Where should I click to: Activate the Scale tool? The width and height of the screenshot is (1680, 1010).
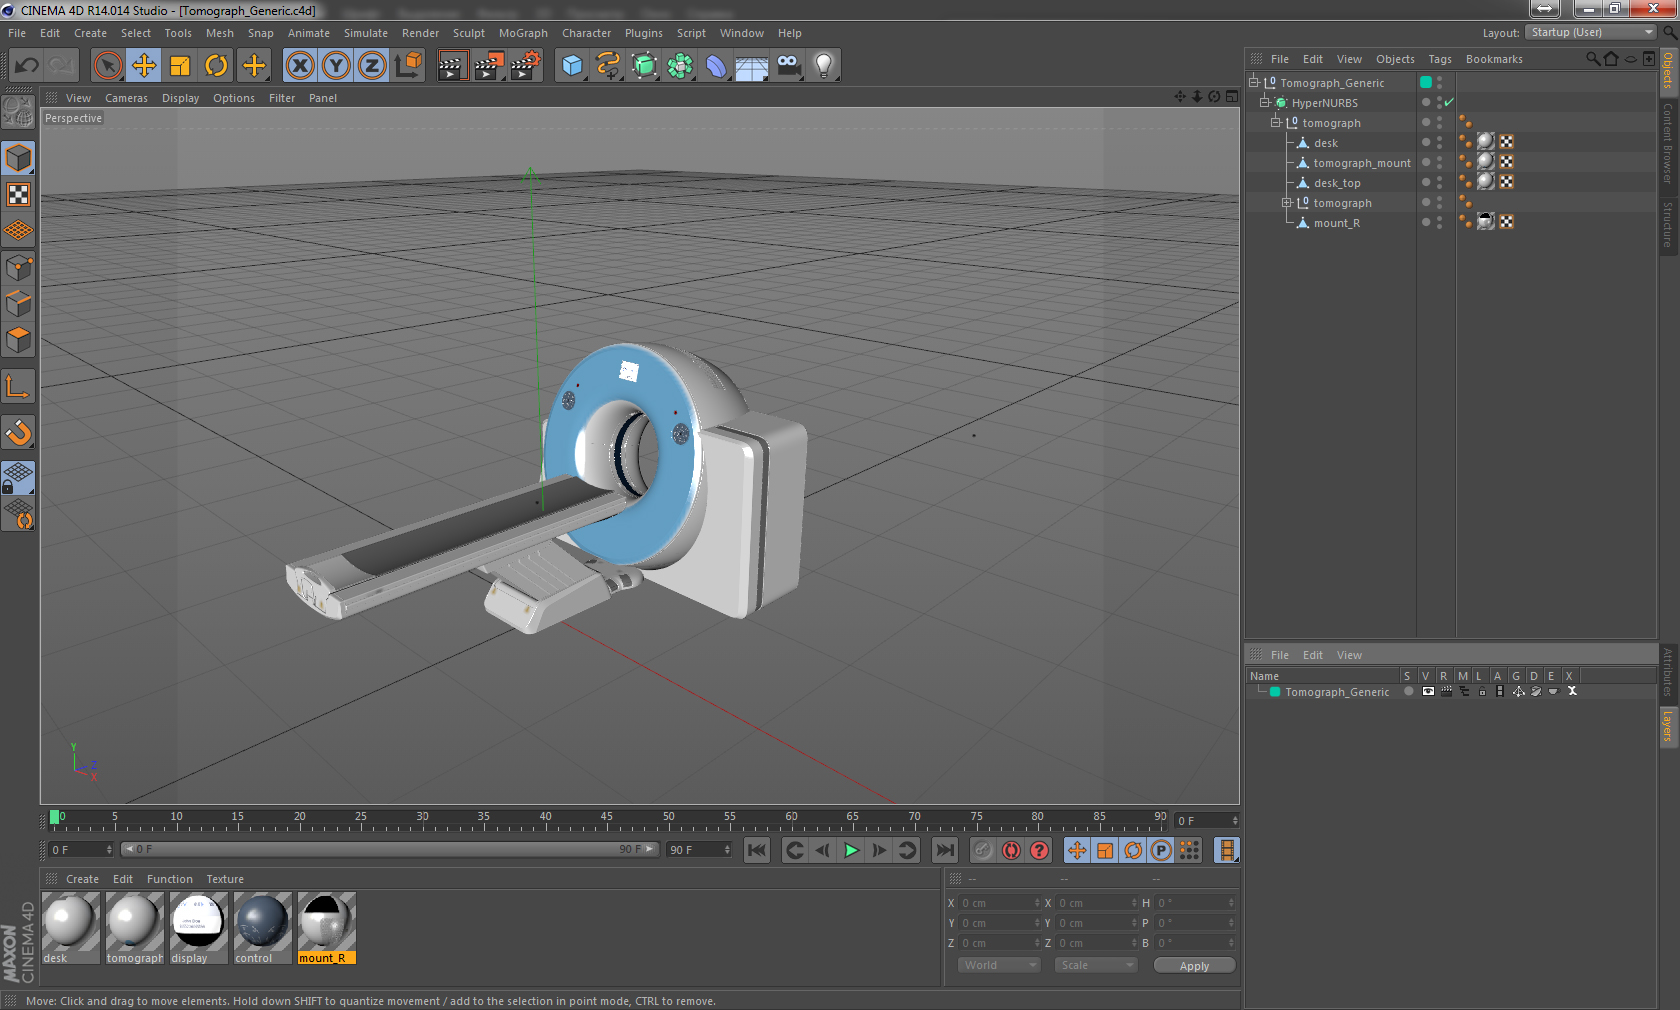pos(180,66)
